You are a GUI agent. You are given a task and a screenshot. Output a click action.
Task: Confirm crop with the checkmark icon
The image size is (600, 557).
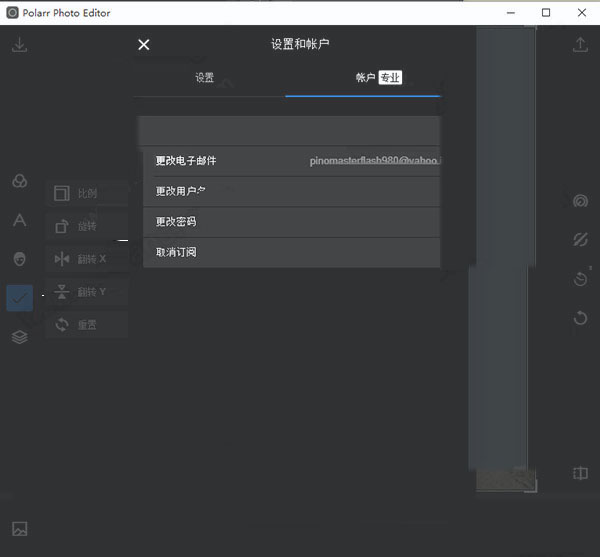[20, 298]
